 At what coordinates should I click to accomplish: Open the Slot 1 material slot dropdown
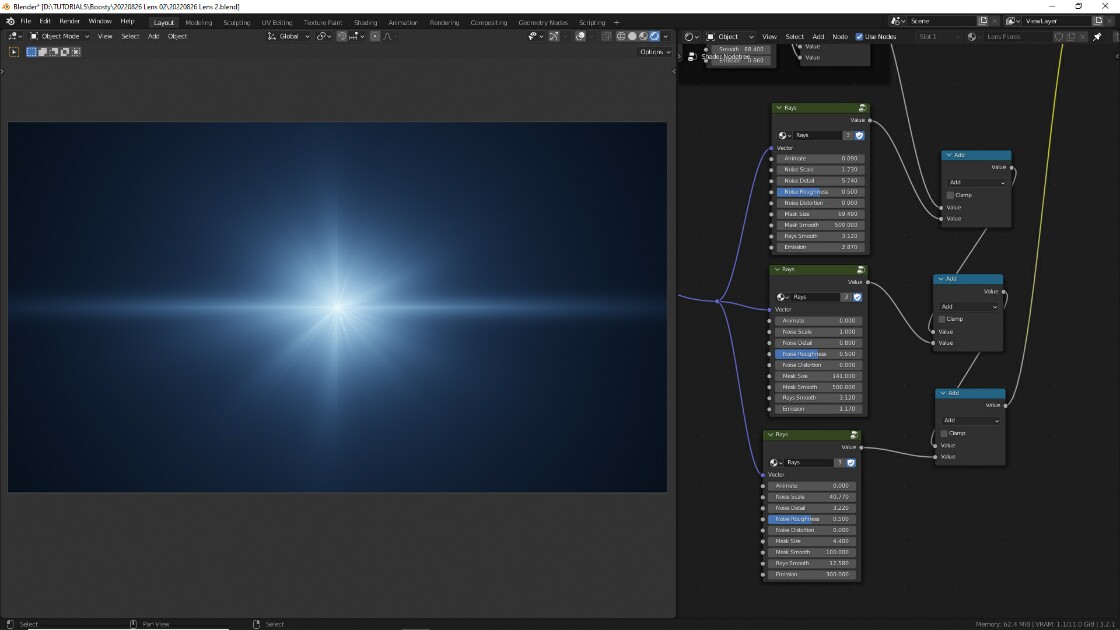pyautogui.click(x=939, y=36)
